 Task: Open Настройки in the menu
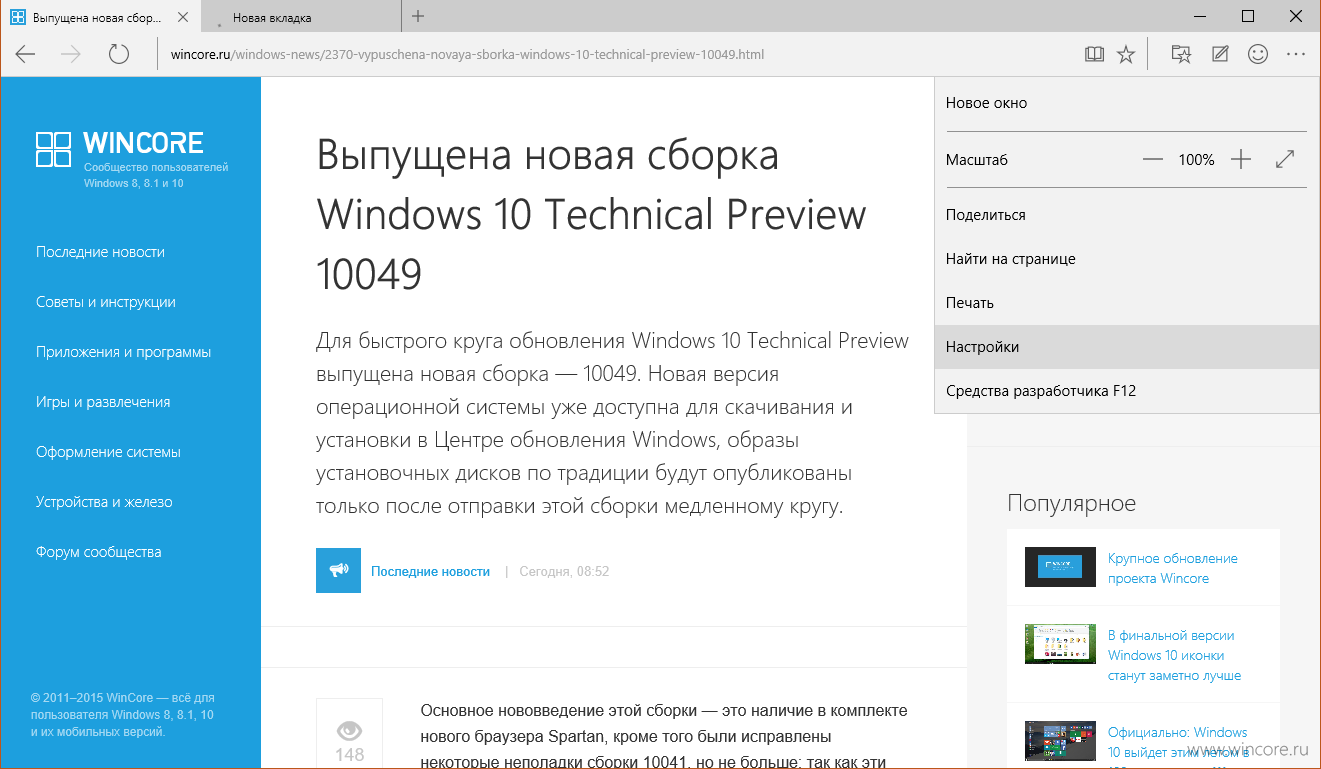pos(1127,347)
